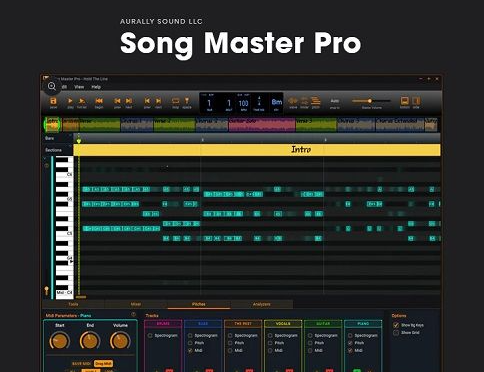The width and height of the screenshot is (484, 372).
Task: Switch to the Mixer tab
Action: (136, 304)
